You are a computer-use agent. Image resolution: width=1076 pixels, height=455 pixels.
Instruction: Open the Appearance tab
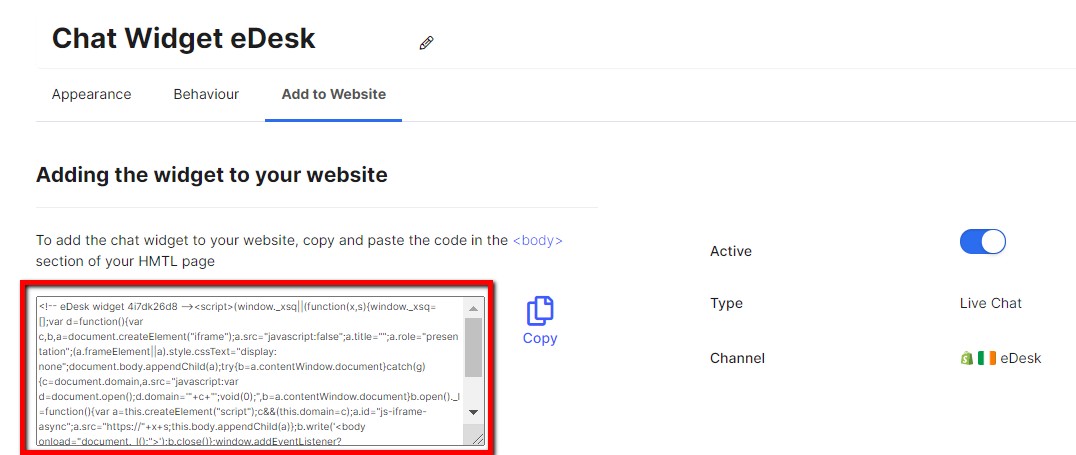[x=91, y=95]
